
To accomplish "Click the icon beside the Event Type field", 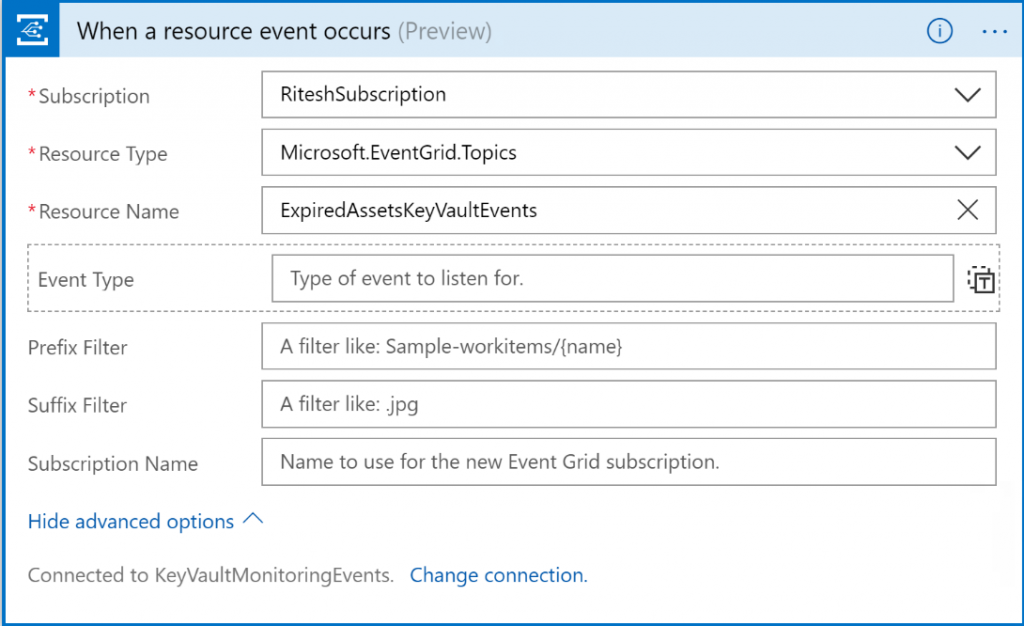I will (981, 280).
